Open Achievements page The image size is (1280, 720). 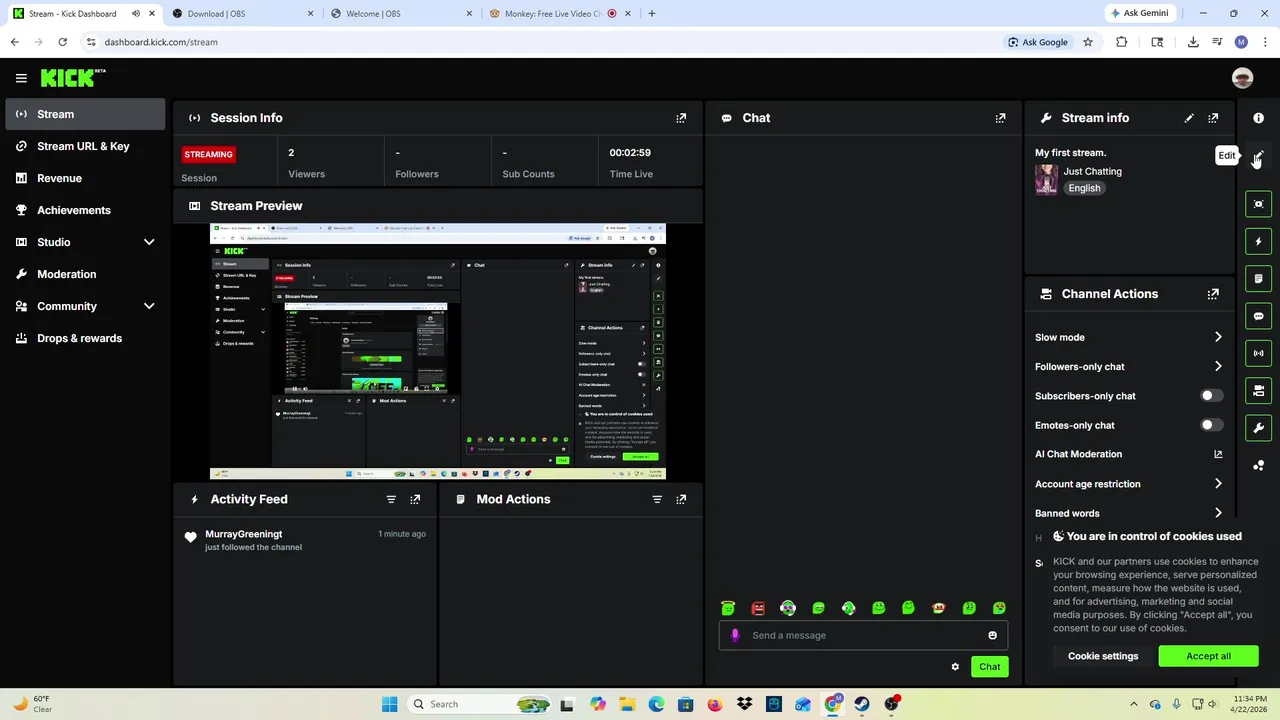point(85,210)
